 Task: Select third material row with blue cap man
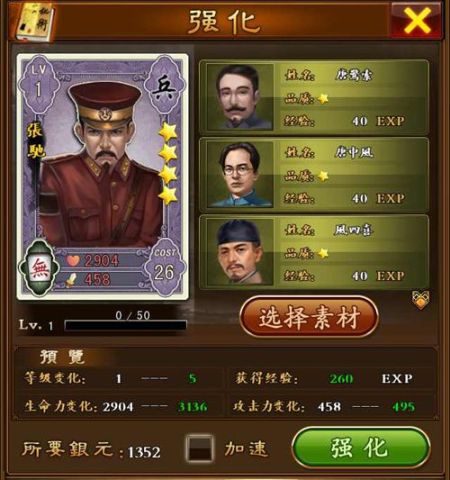click(x=313, y=252)
